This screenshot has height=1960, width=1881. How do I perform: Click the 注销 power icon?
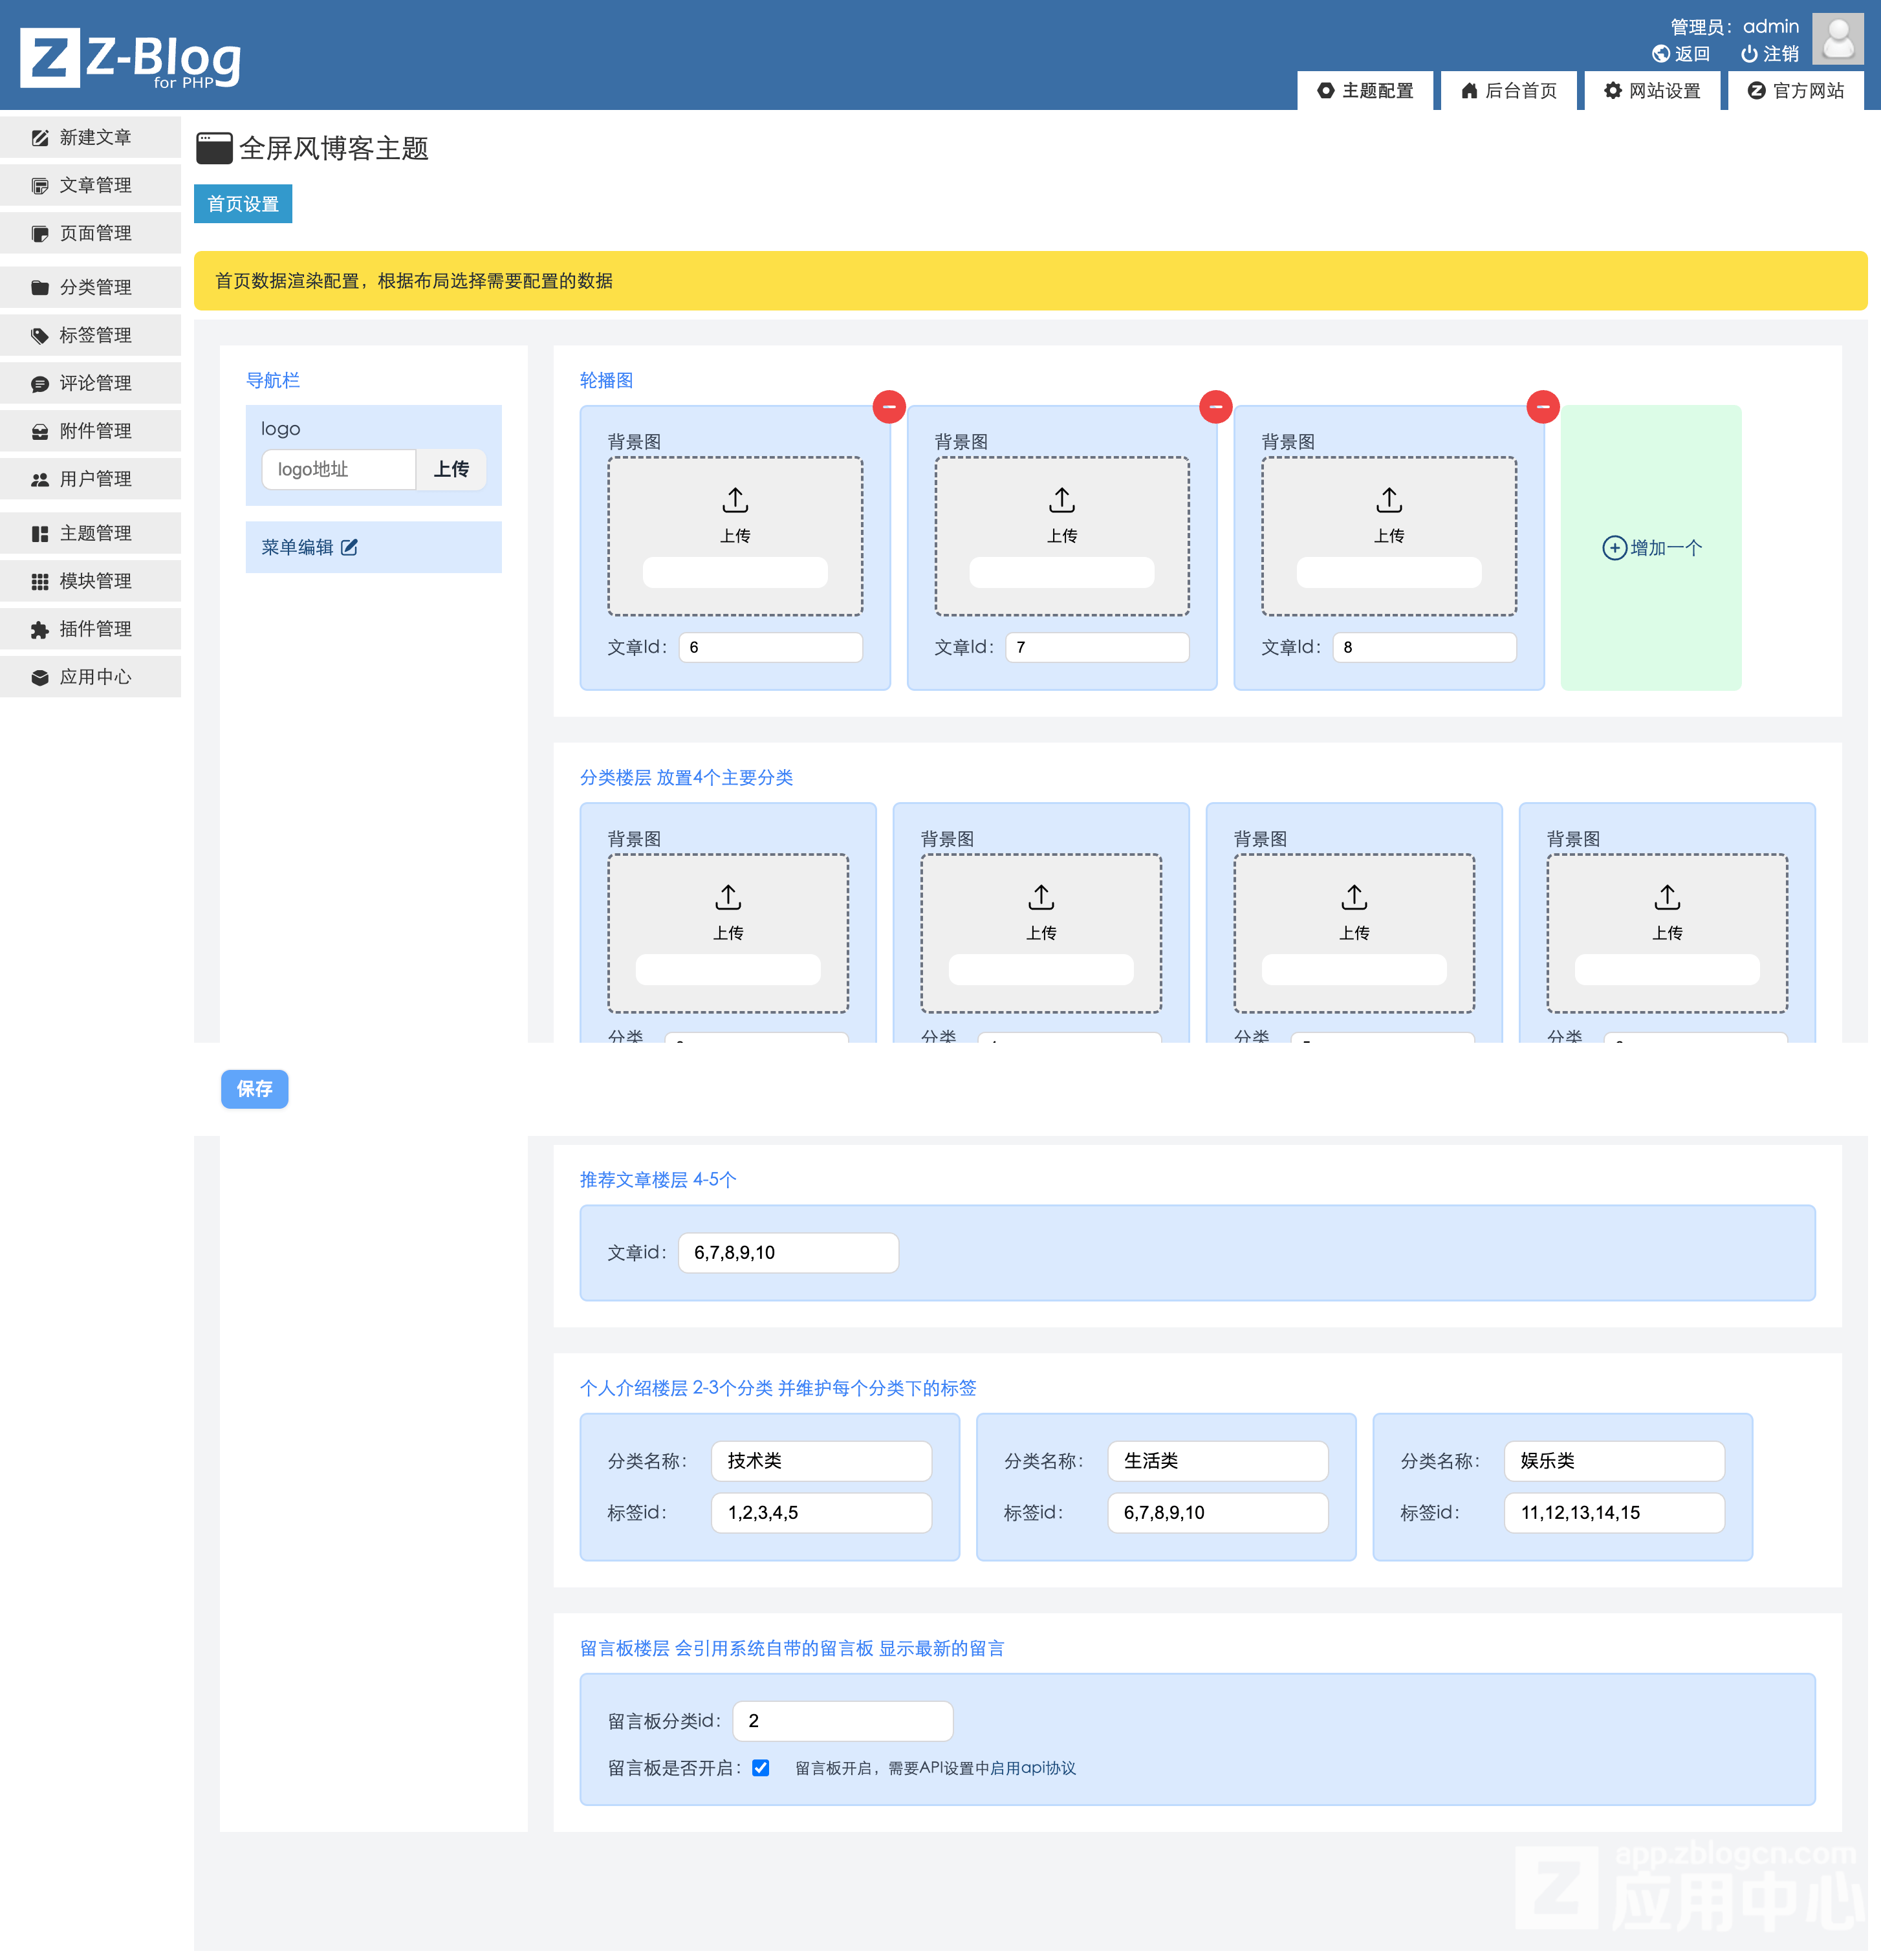[1749, 54]
